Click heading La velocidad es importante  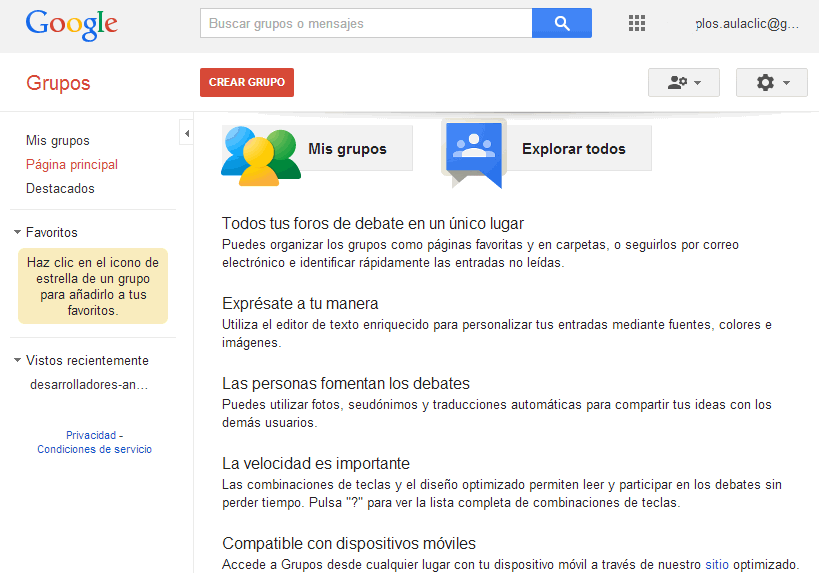pos(315,463)
